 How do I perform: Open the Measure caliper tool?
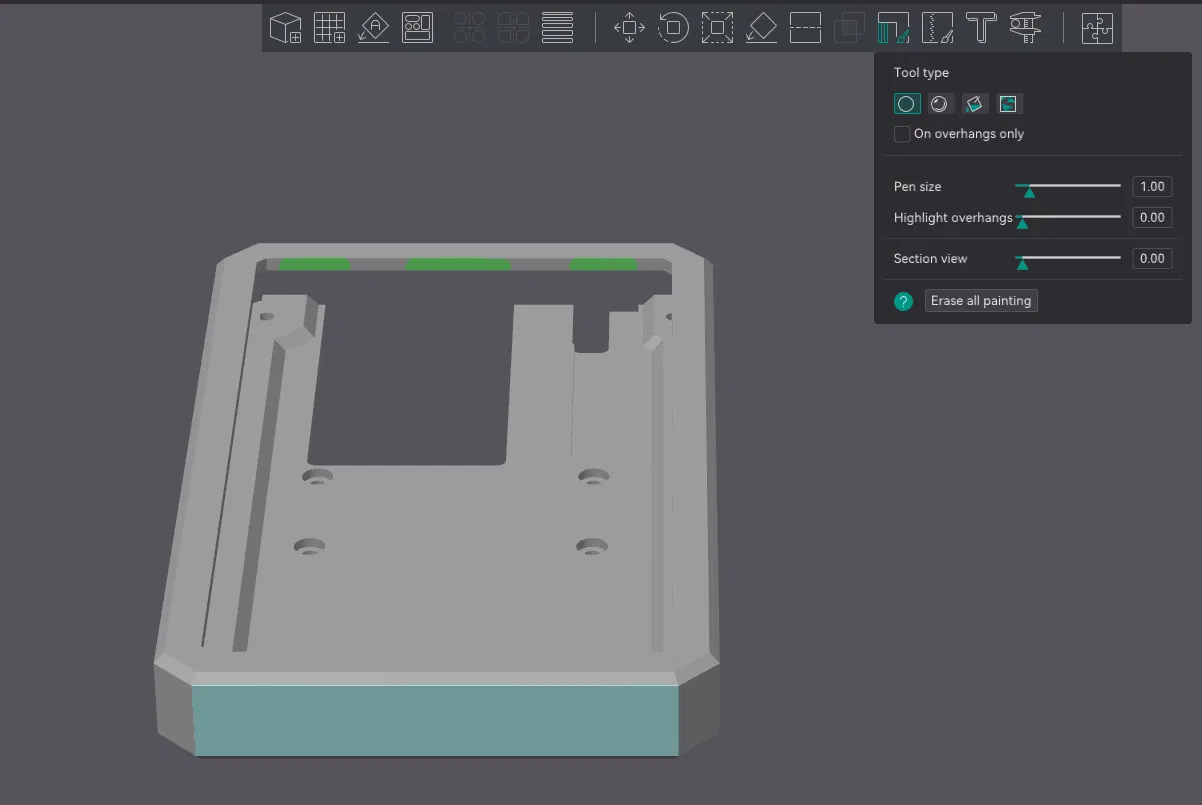(x=1025, y=27)
